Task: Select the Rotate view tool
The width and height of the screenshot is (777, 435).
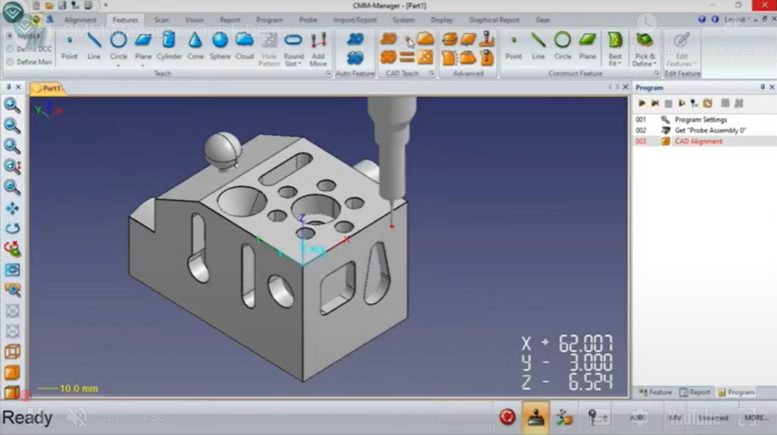Action: [x=12, y=228]
